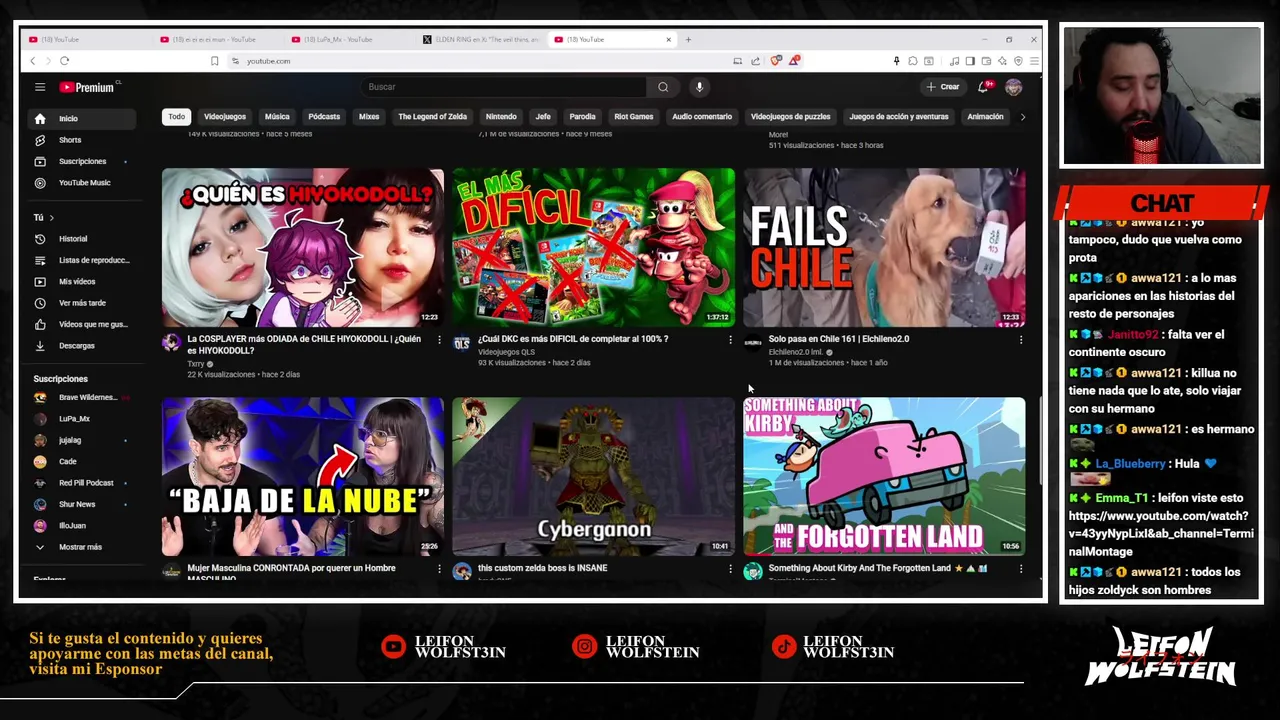Open Videos que me gustan
This screenshot has height=720, width=1280.
click(84, 324)
